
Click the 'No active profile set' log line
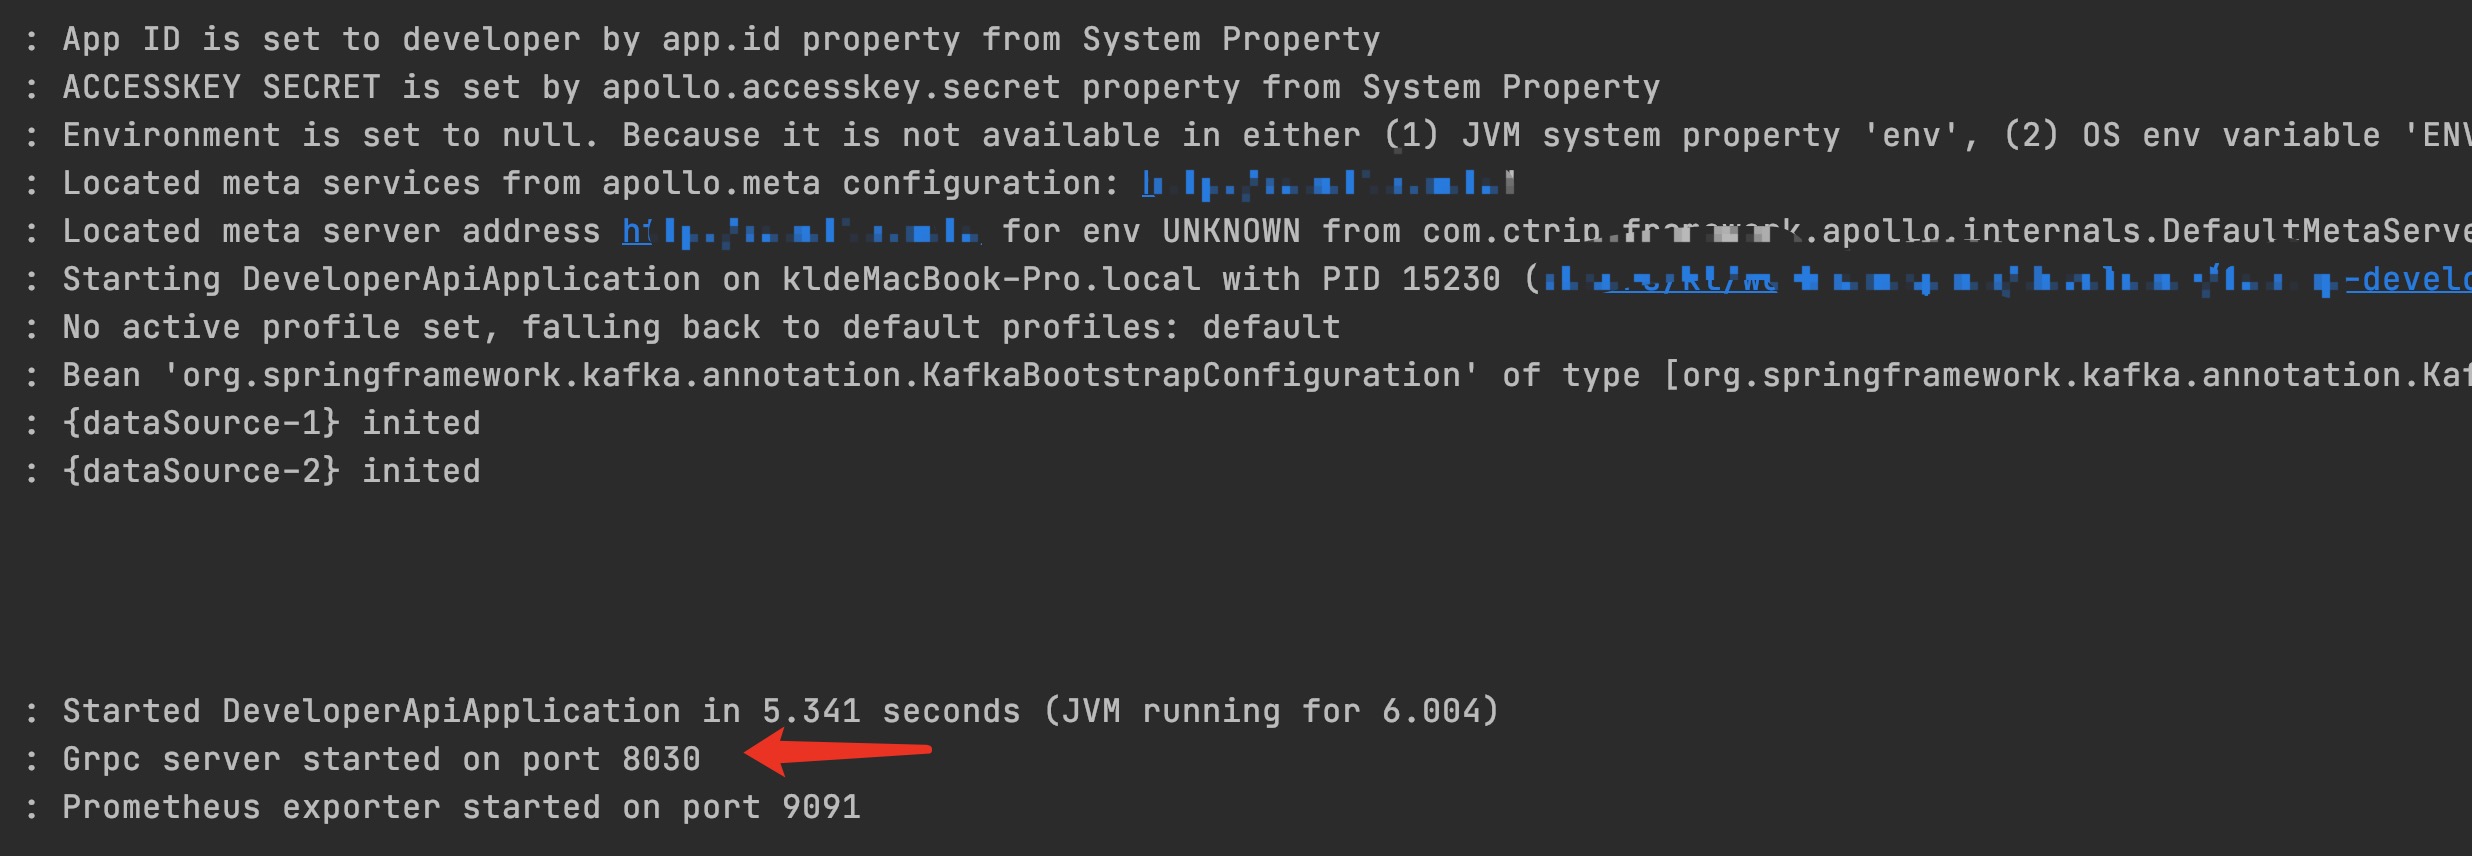click(701, 327)
